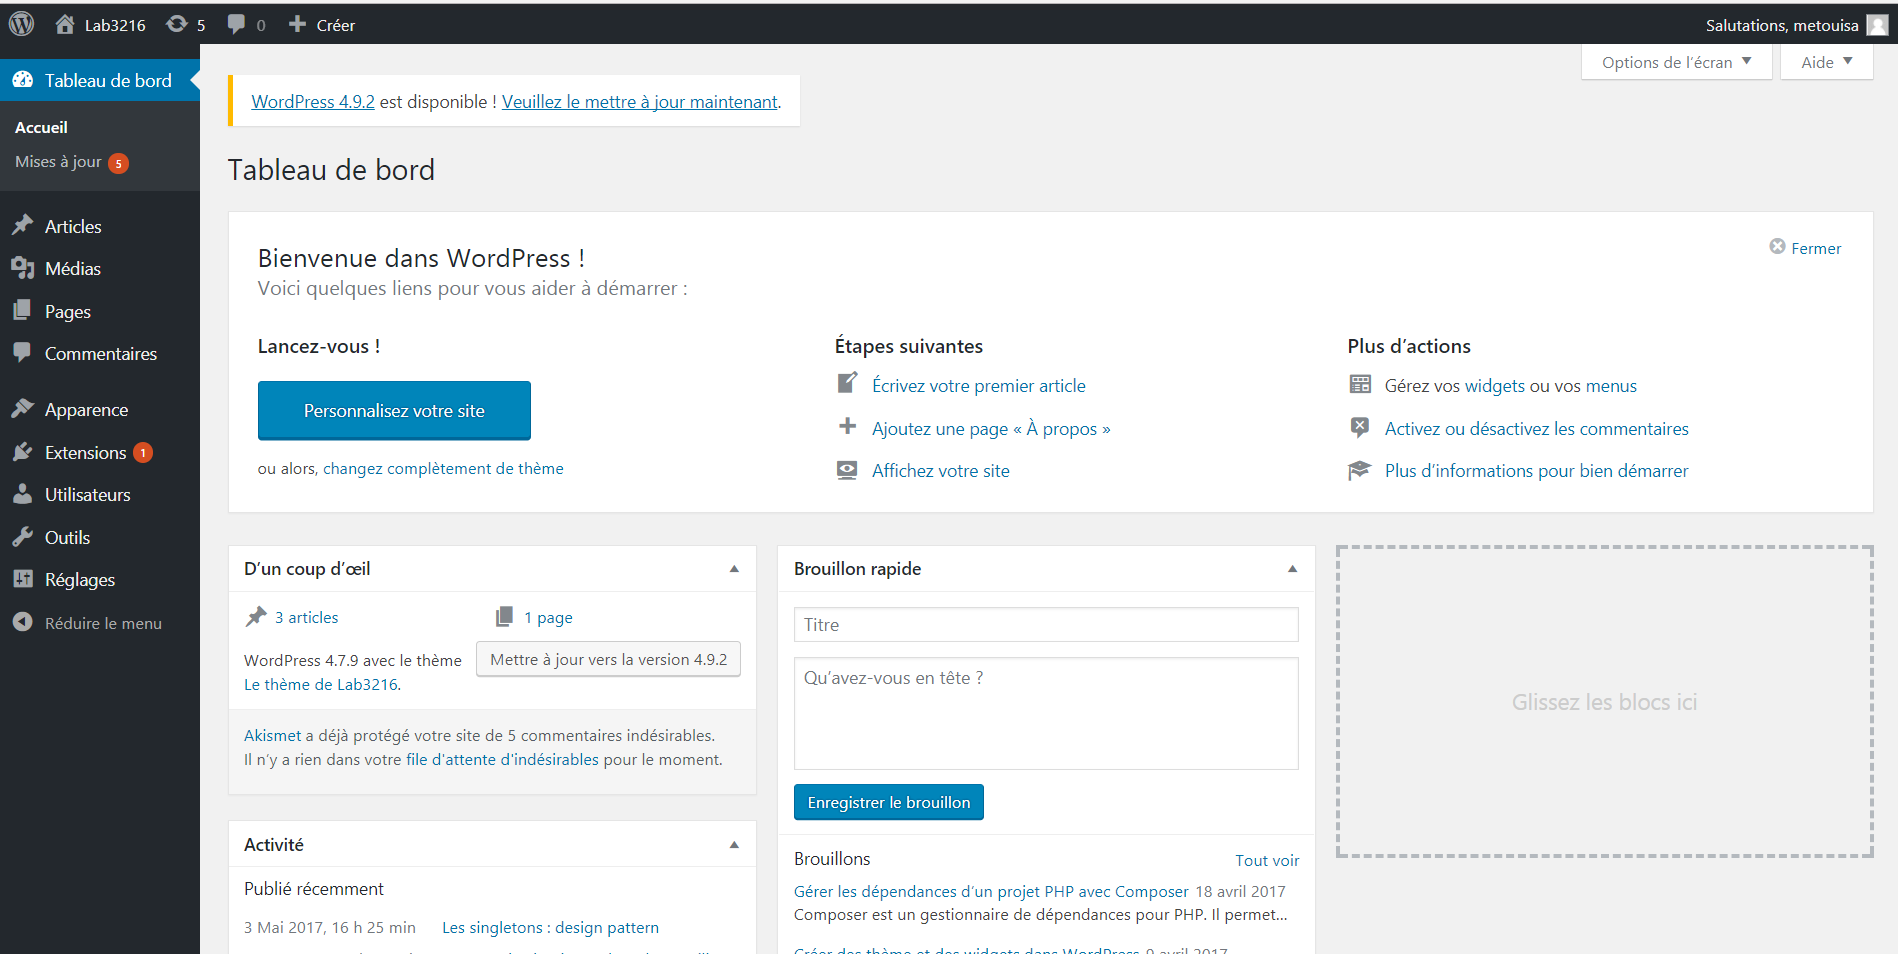Click the plus icon next to Créer
Viewport: 1898px width, 954px height.
(297, 24)
